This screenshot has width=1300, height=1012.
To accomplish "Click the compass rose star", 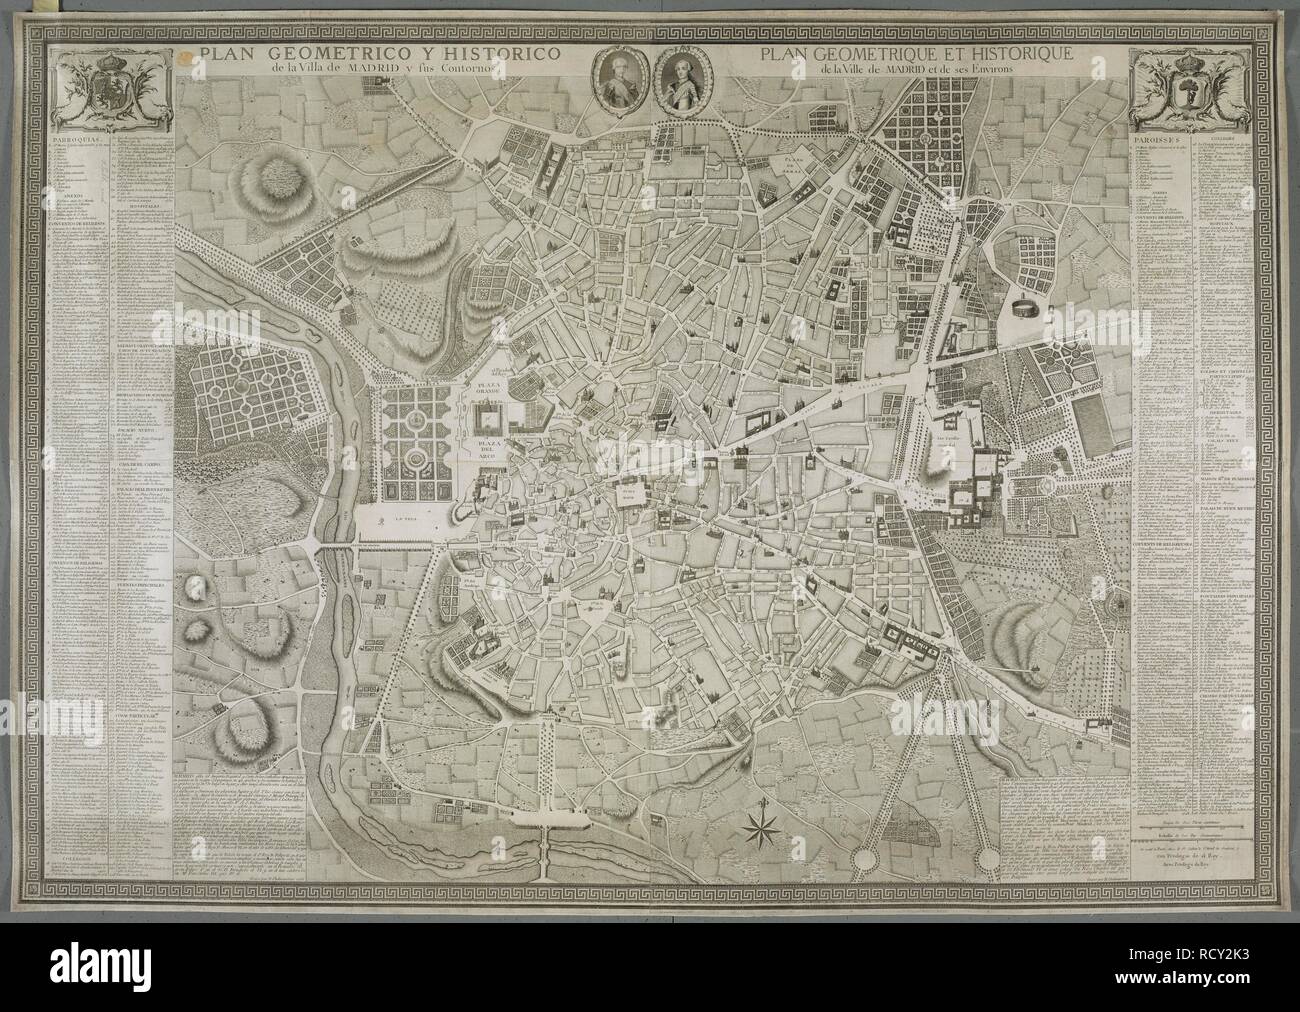I will [x=760, y=827].
